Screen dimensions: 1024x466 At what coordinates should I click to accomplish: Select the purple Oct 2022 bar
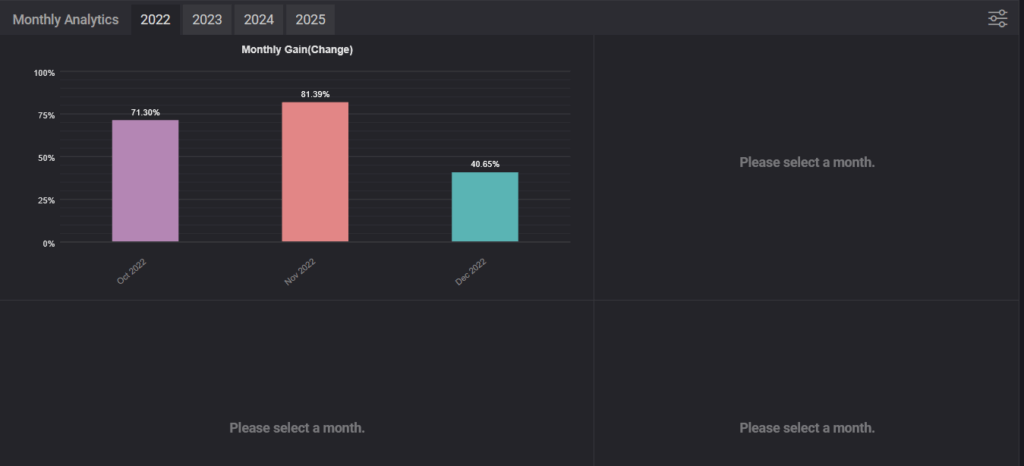tap(145, 181)
